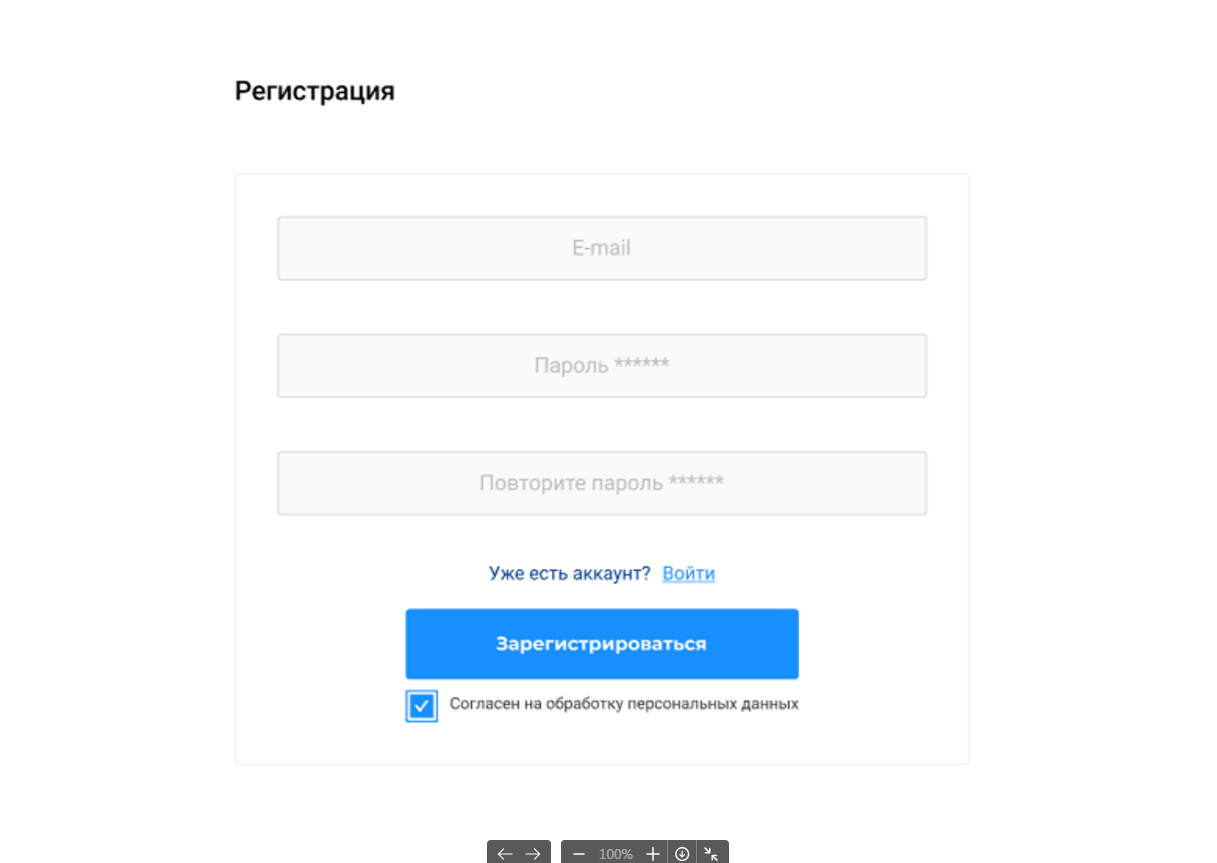
Task: Focus the Пароль password field
Action: point(601,365)
